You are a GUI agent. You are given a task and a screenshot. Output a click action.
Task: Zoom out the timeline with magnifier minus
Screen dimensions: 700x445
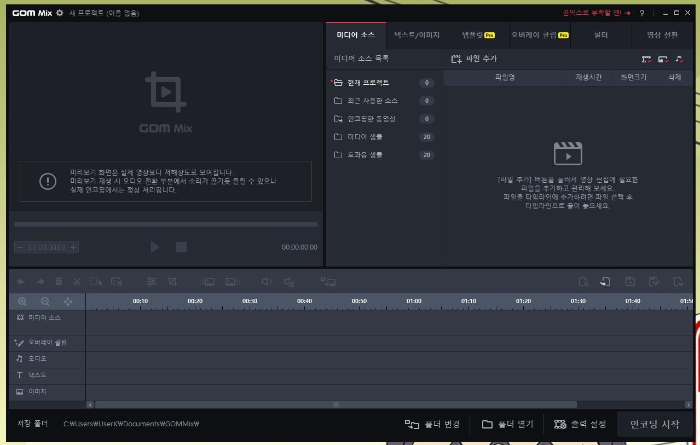[x=45, y=302]
